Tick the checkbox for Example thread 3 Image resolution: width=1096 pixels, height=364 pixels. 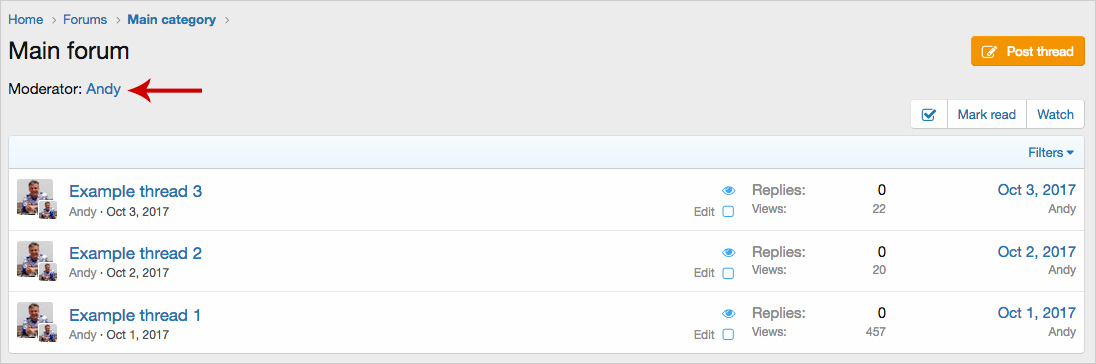(728, 212)
